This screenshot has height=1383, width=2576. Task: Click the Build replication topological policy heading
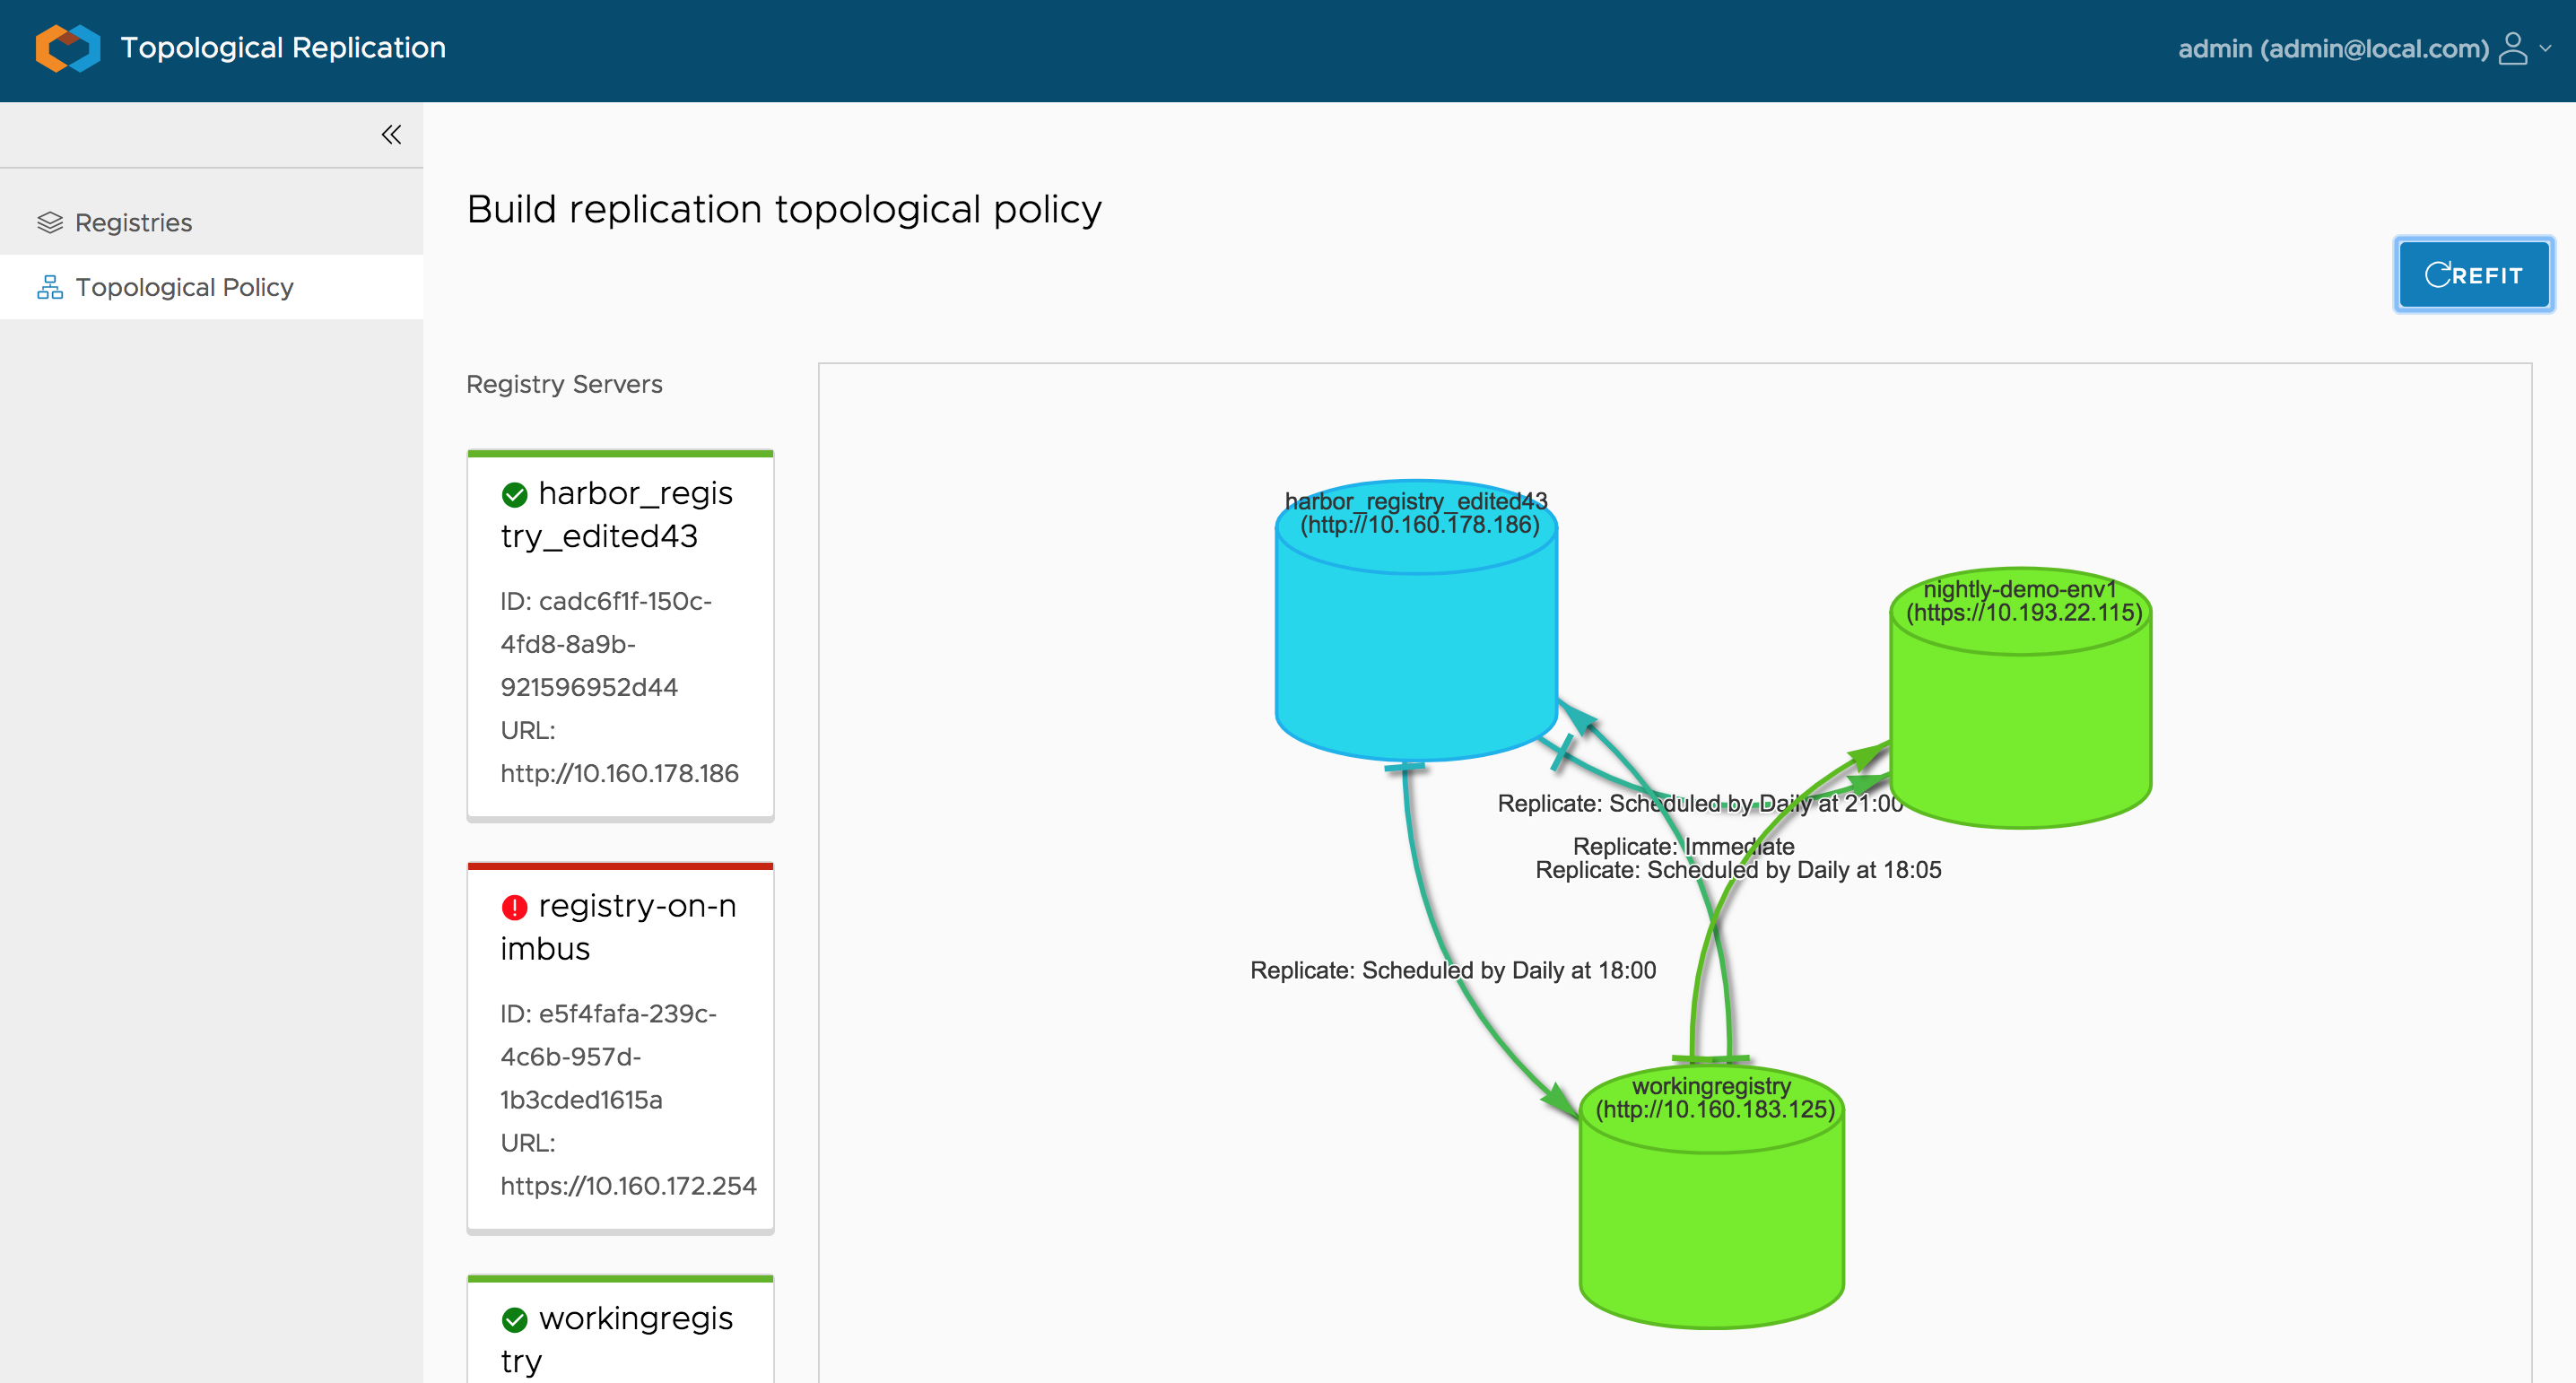pos(784,209)
